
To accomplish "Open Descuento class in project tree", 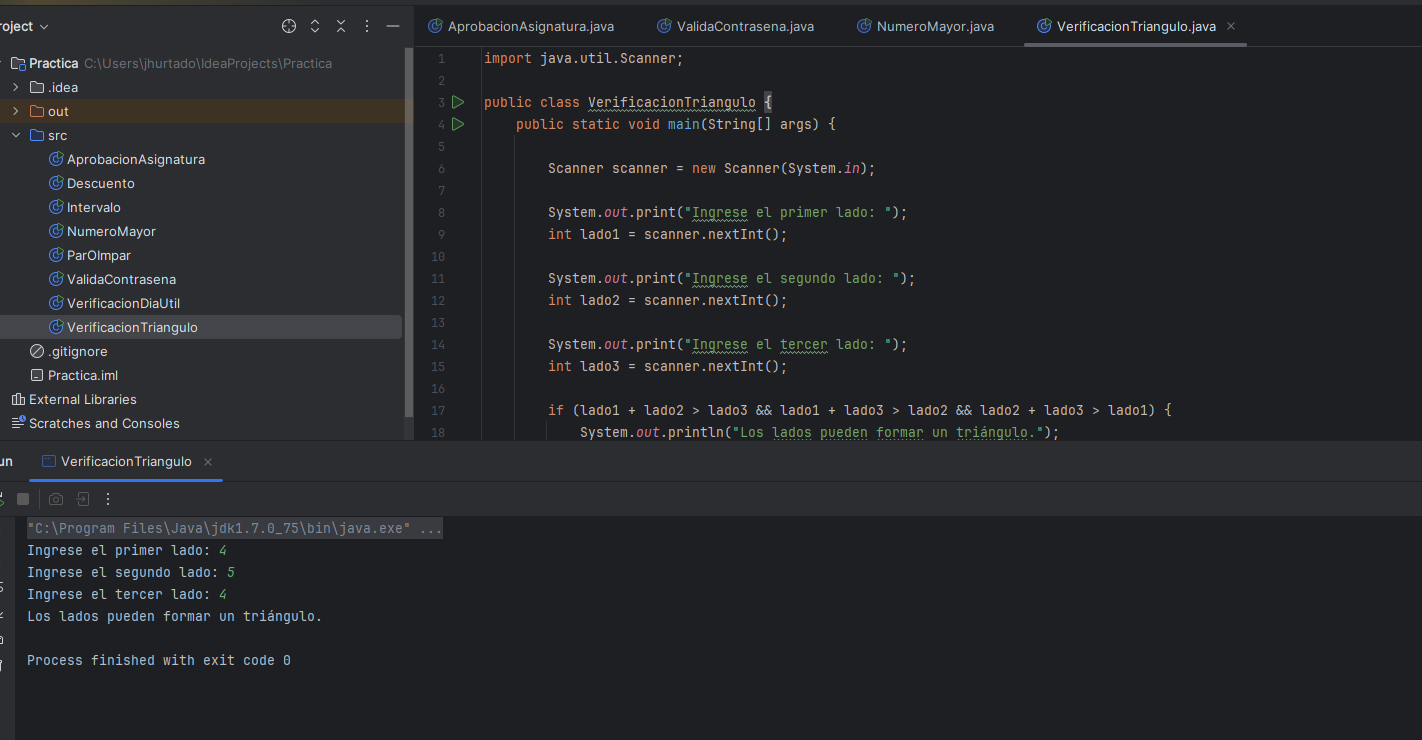I will tap(101, 183).
